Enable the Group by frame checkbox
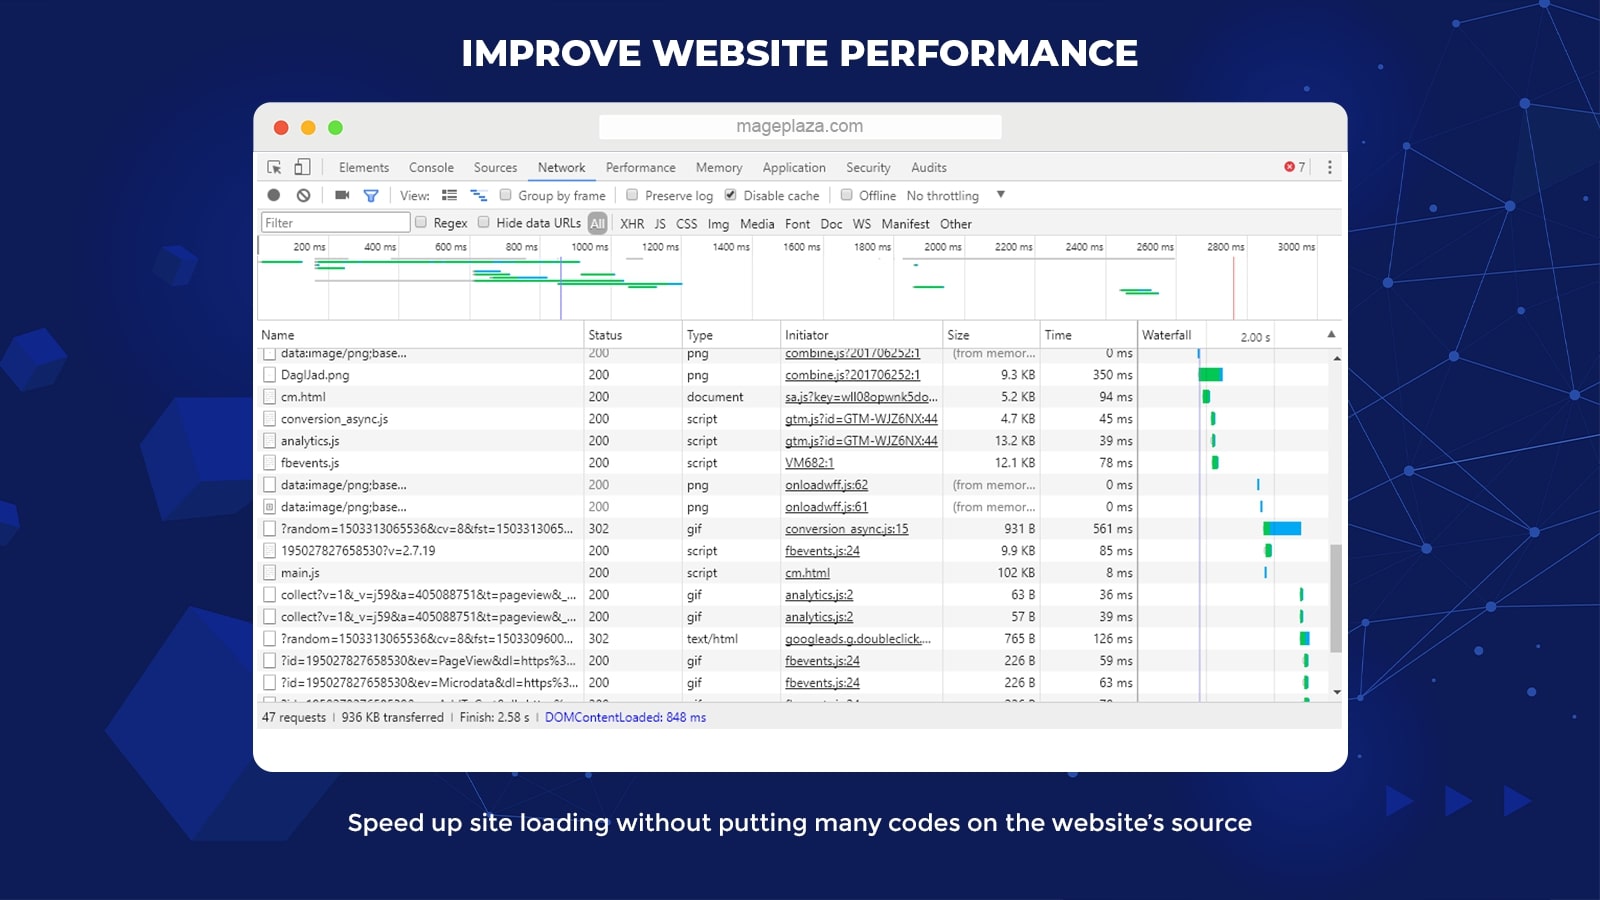Screen dimensions: 1600x900 coord(506,195)
